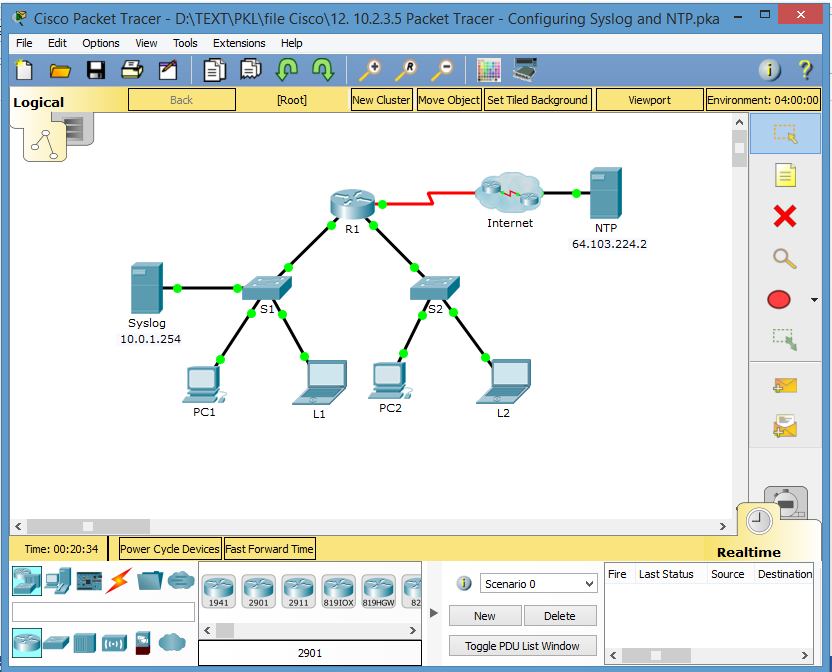Open the Extensions menu
This screenshot has height=672, width=832.
[239, 43]
